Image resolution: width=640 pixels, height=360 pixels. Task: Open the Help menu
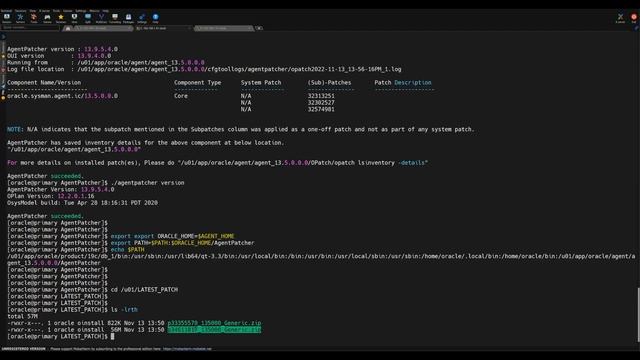pos(106,11)
